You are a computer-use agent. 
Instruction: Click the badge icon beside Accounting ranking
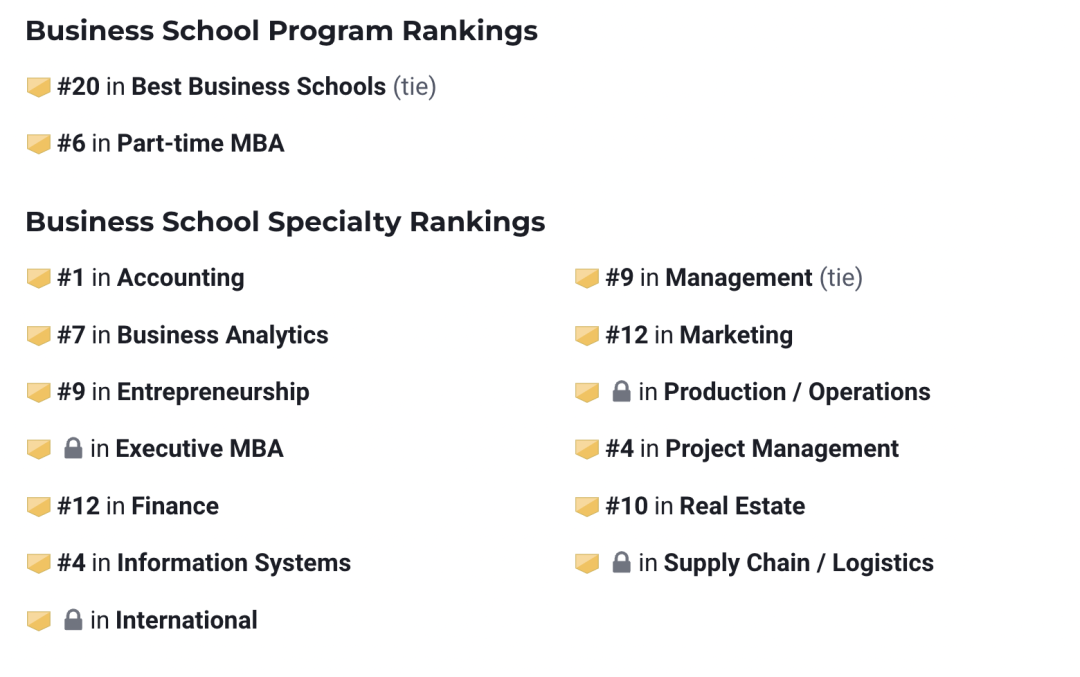(x=38, y=278)
